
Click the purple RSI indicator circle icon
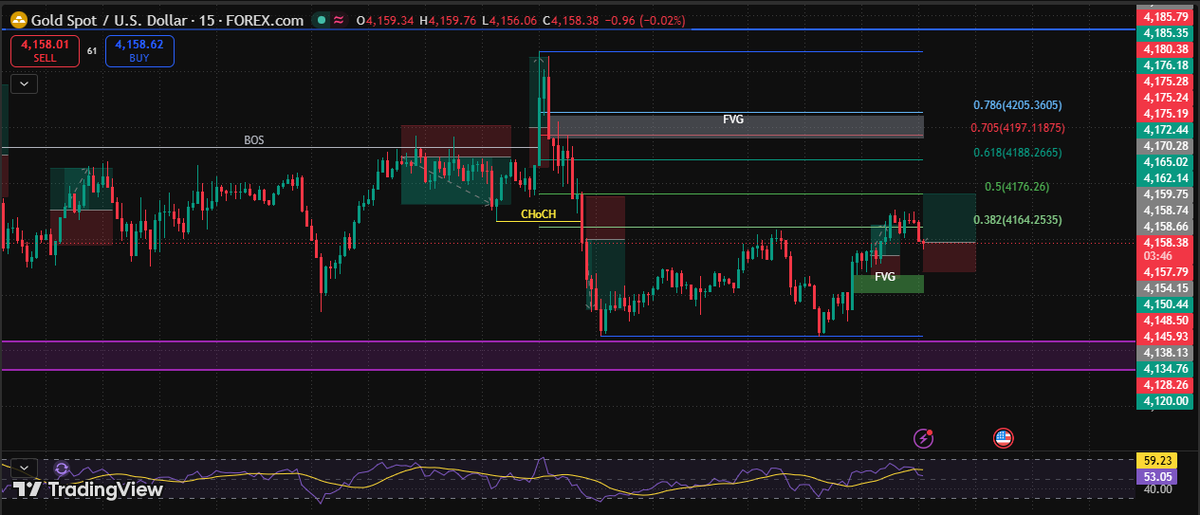pyautogui.click(x=62, y=467)
